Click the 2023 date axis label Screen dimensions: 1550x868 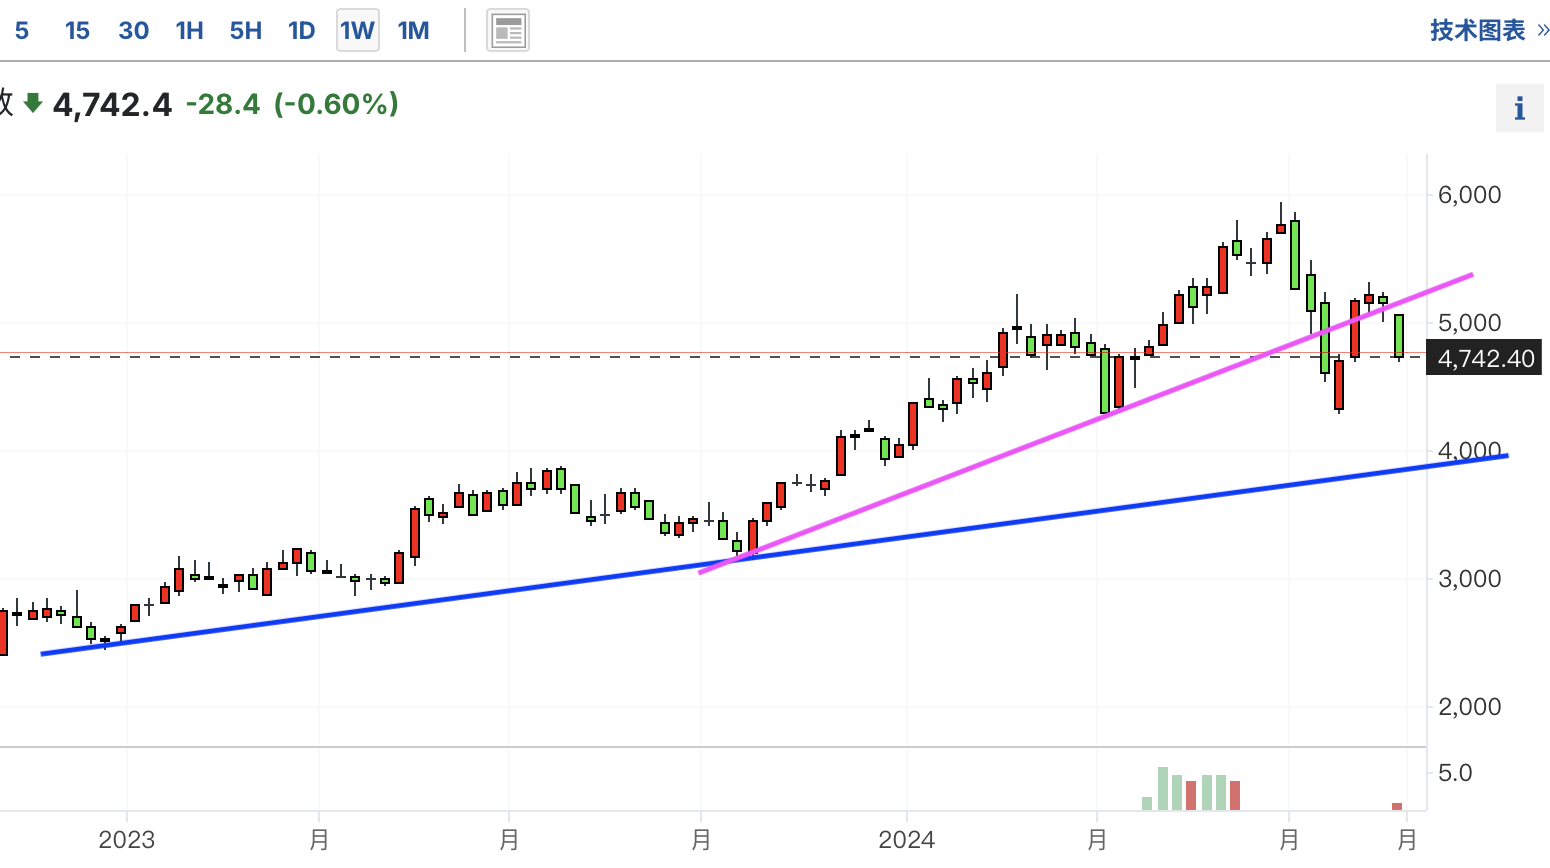click(x=127, y=839)
